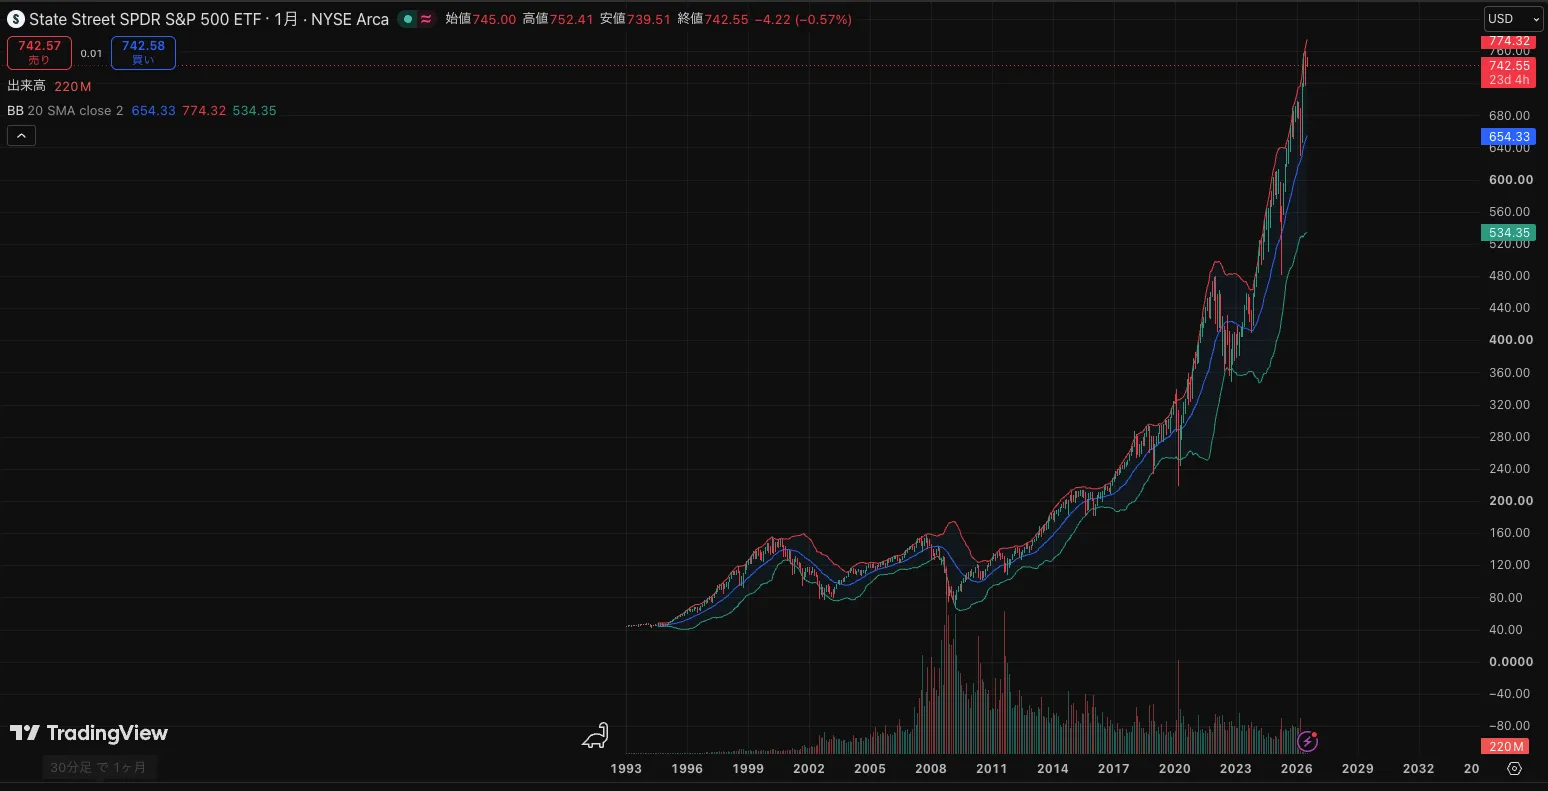Click the 高値 752.41 high value
This screenshot has height=791, width=1548.
(x=558, y=19)
